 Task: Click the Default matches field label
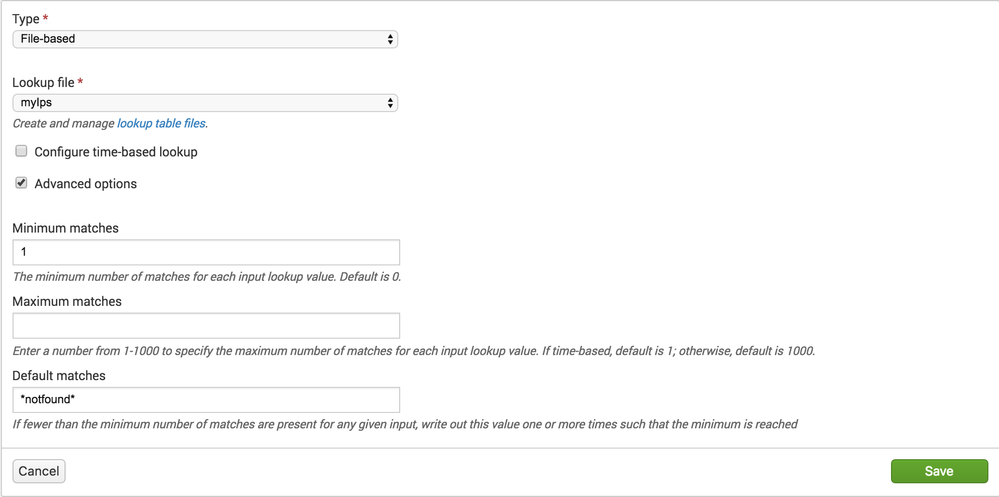click(59, 375)
